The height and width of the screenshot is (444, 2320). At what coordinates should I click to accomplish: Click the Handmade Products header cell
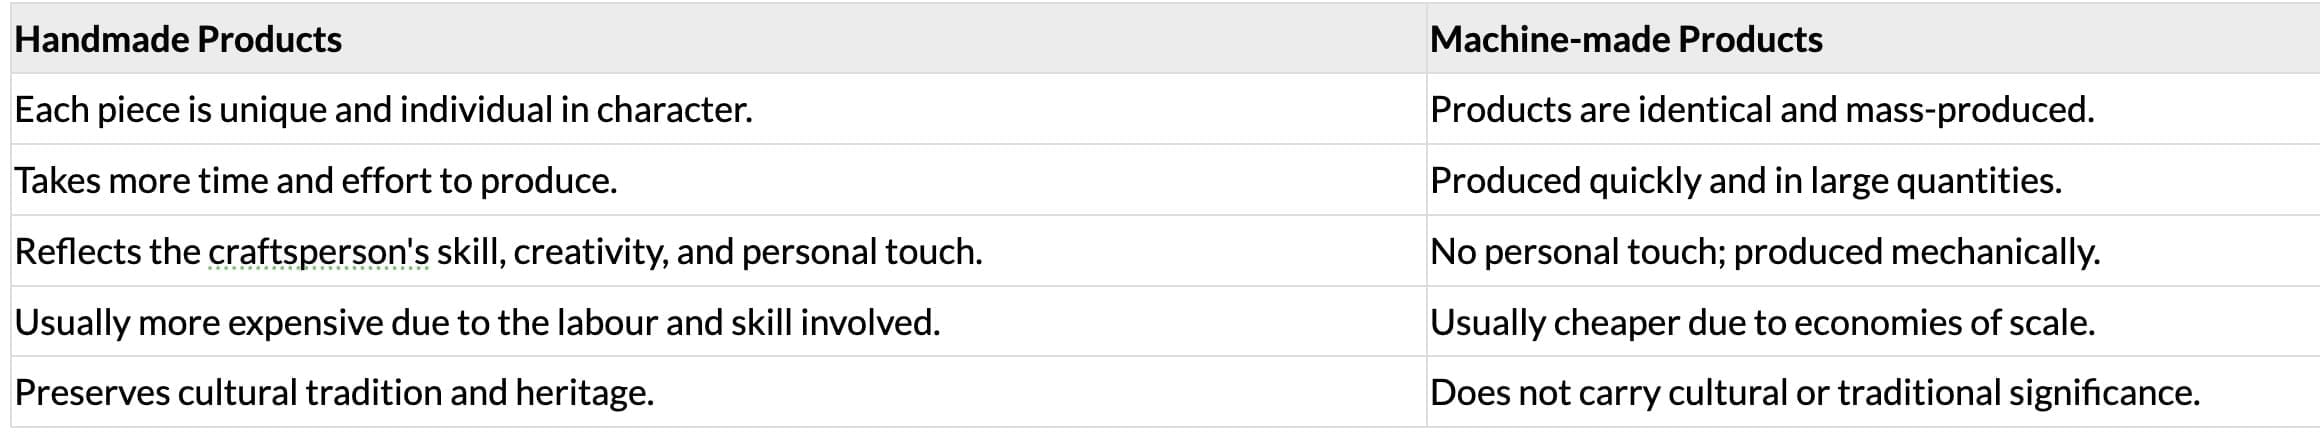tap(178, 40)
